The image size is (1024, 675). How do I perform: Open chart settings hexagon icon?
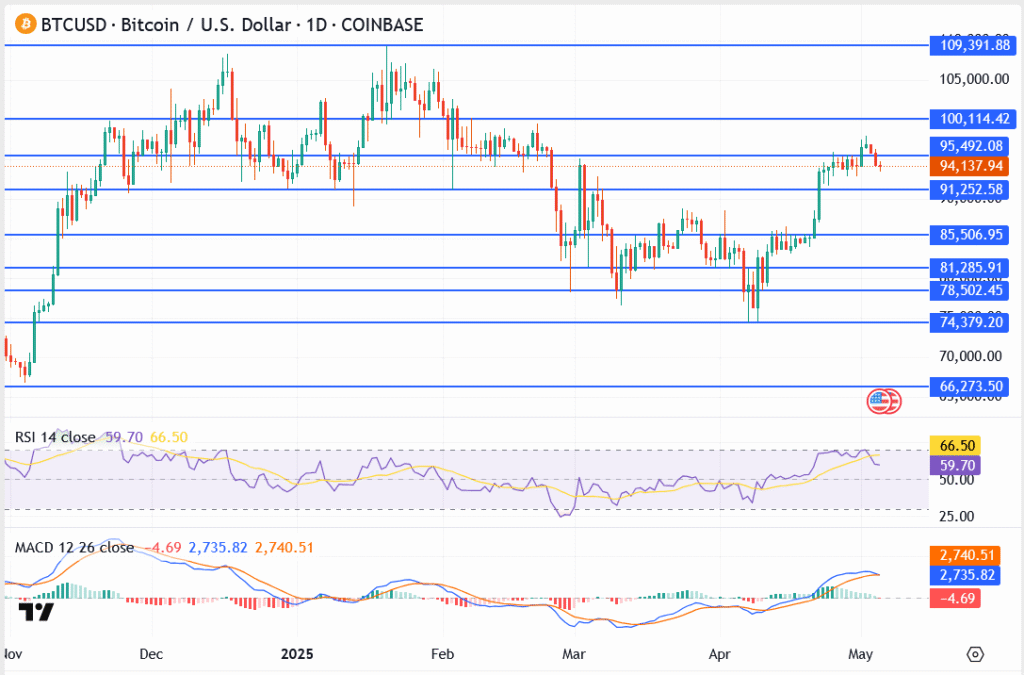[x=975, y=654]
